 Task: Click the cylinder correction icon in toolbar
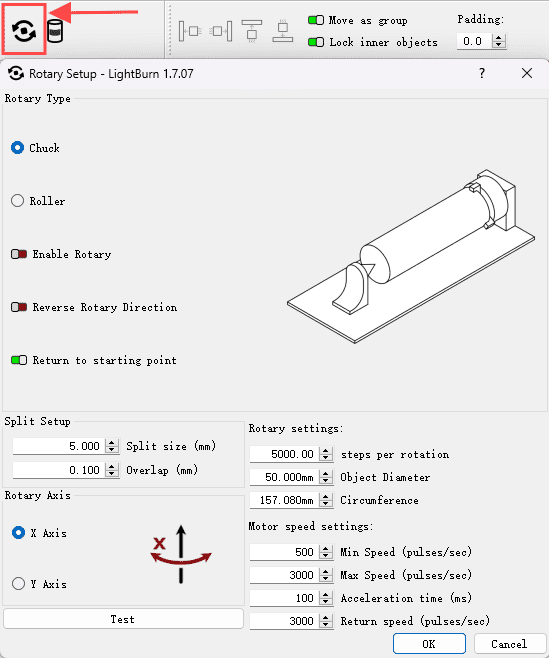click(x=55, y=31)
